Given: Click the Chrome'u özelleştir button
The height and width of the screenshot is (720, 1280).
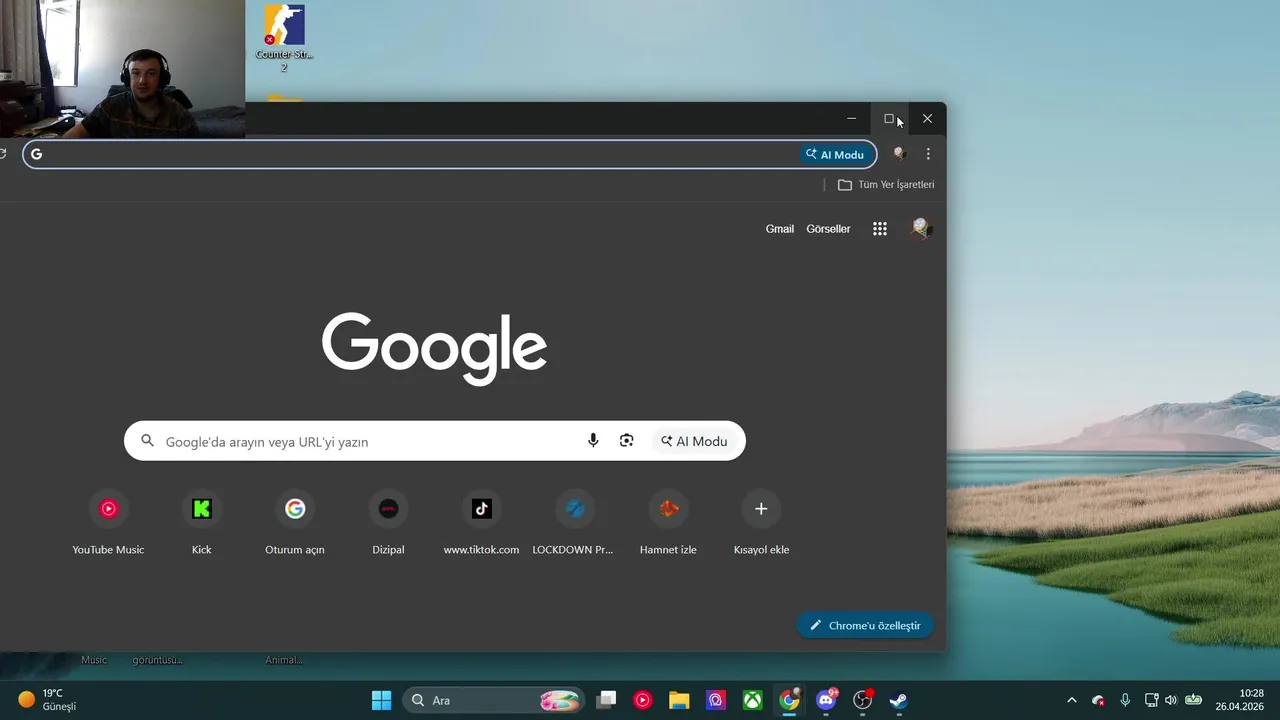Looking at the screenshot, I should (865, 625).
